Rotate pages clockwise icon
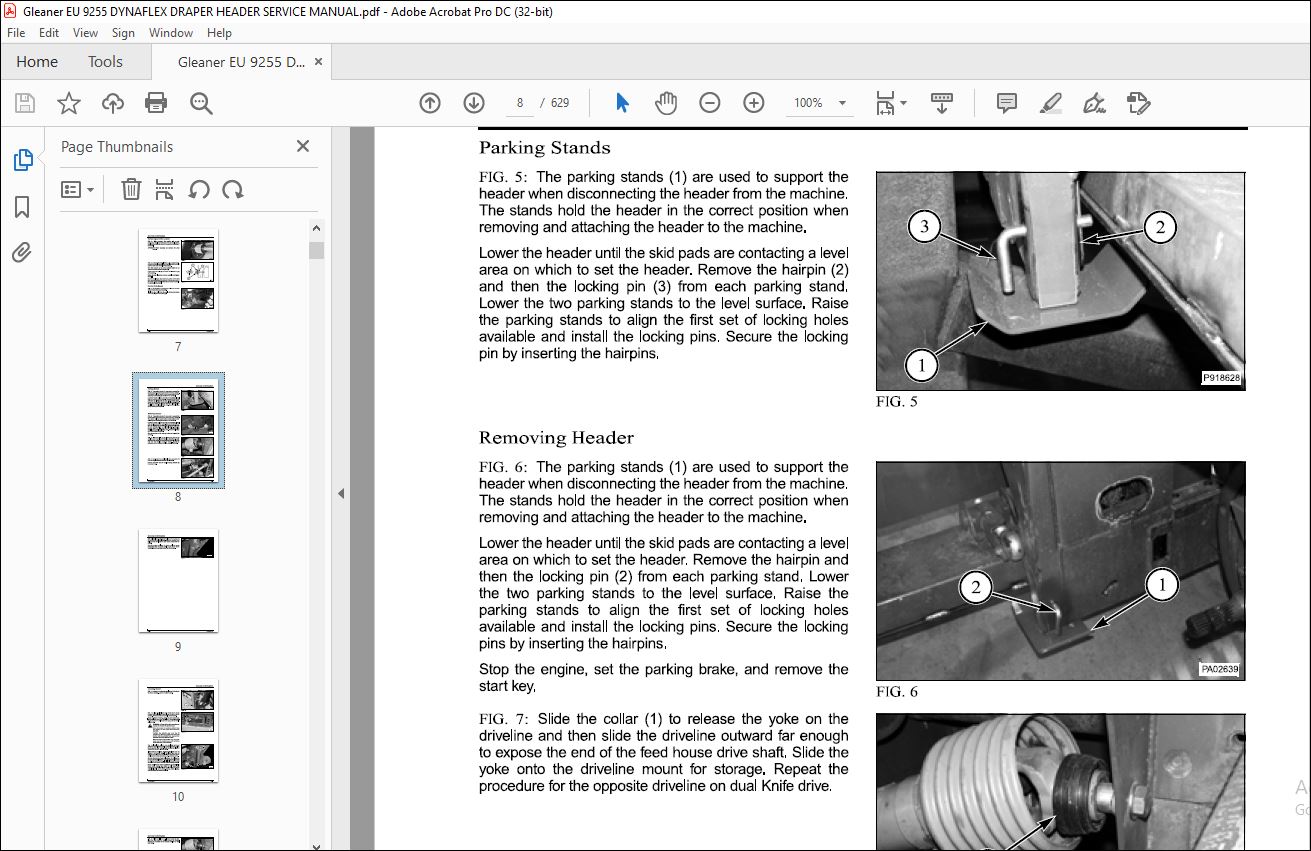The width and height of the screenshot is (1311, 851). tap(232, 189)
